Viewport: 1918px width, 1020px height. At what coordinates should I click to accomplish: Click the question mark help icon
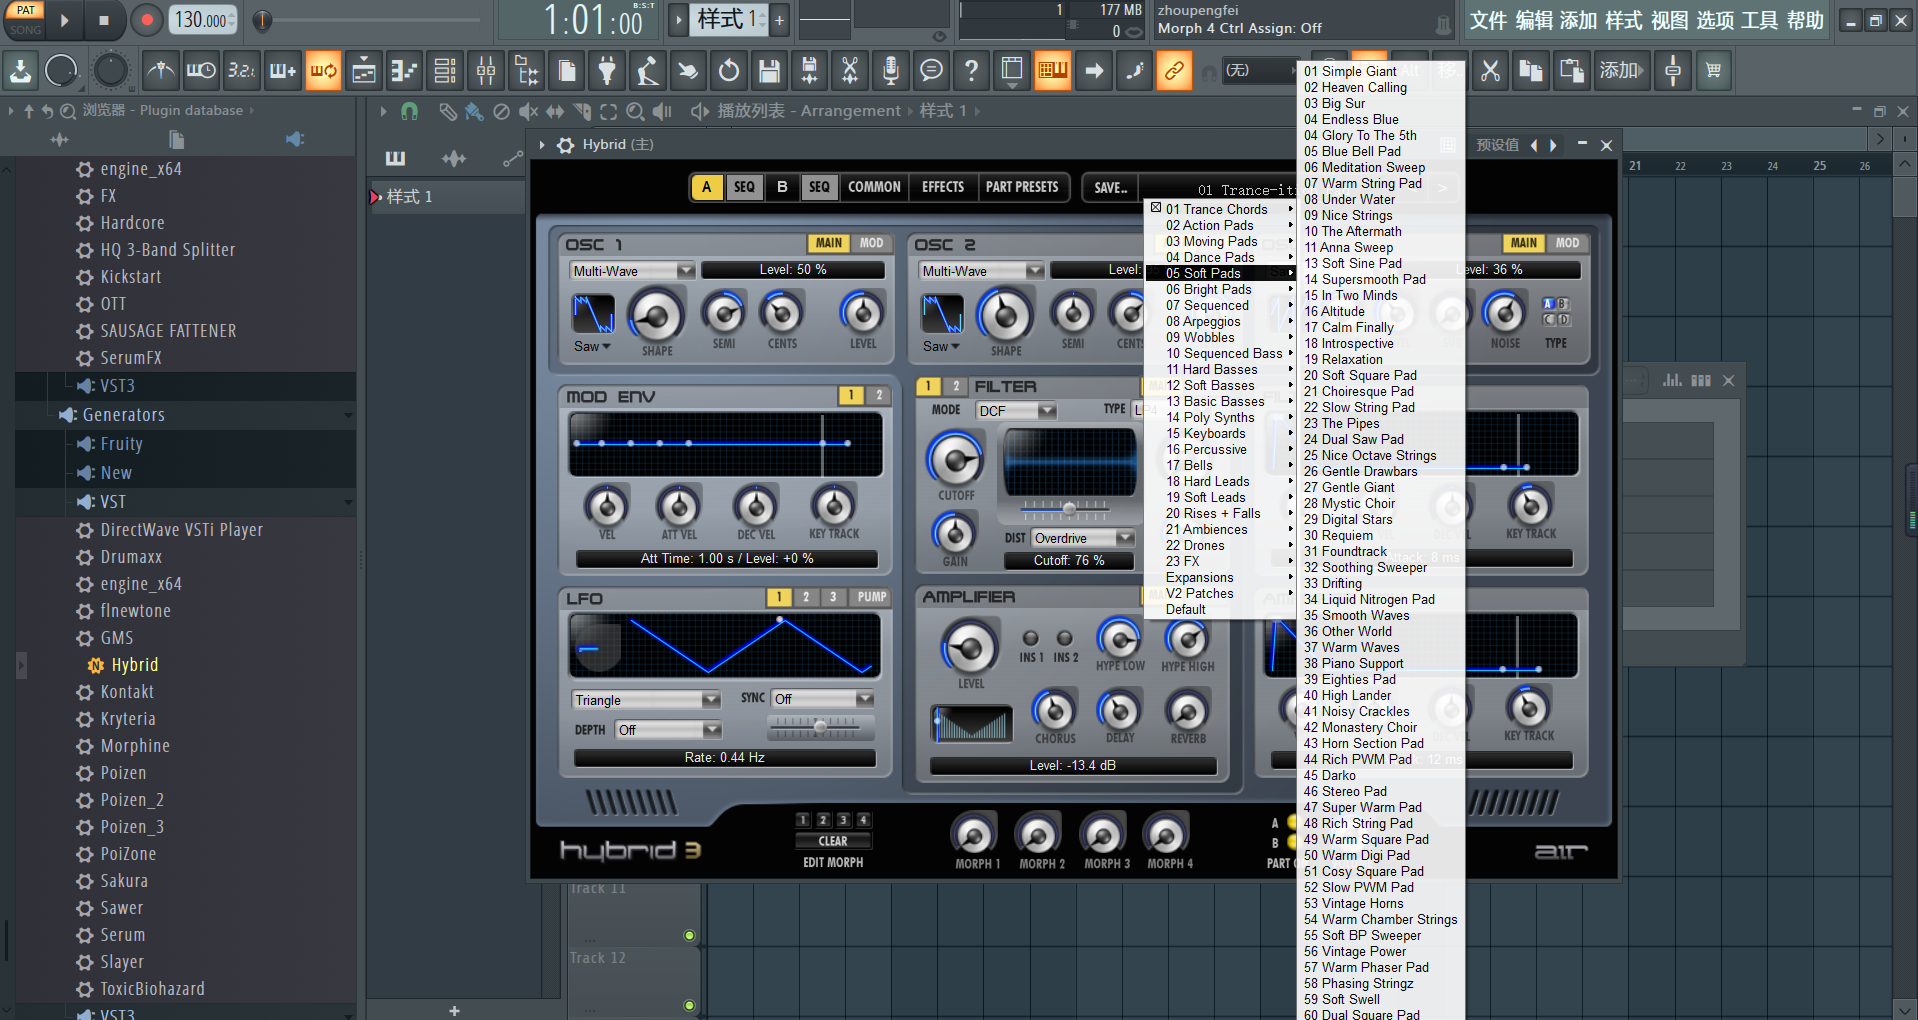coord(971,70)
